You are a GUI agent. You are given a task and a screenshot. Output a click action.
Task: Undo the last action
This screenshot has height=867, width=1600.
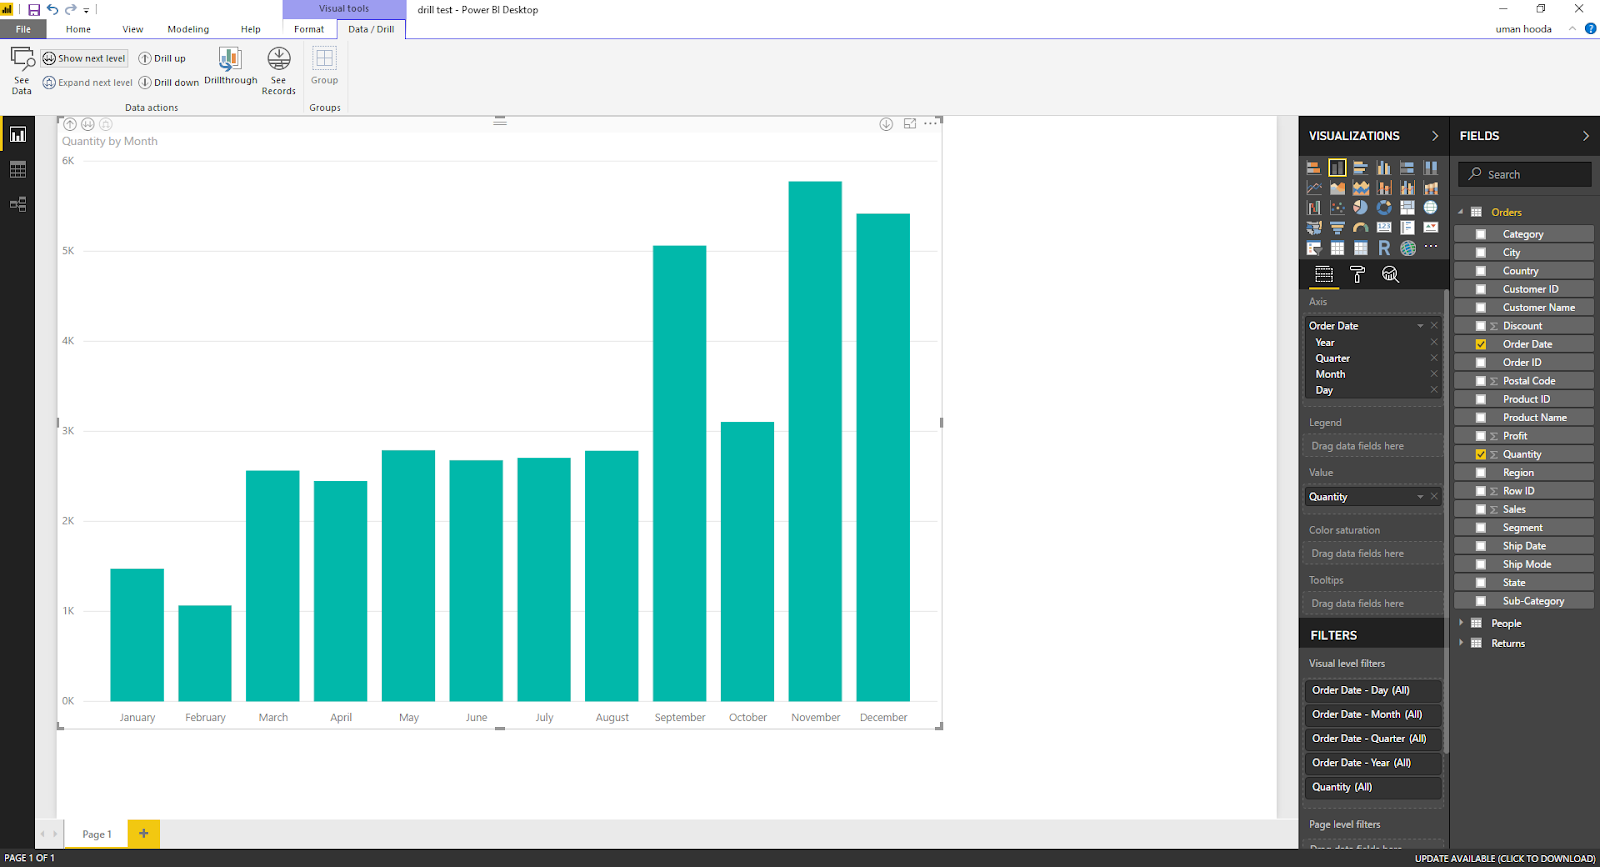[52, 10]
